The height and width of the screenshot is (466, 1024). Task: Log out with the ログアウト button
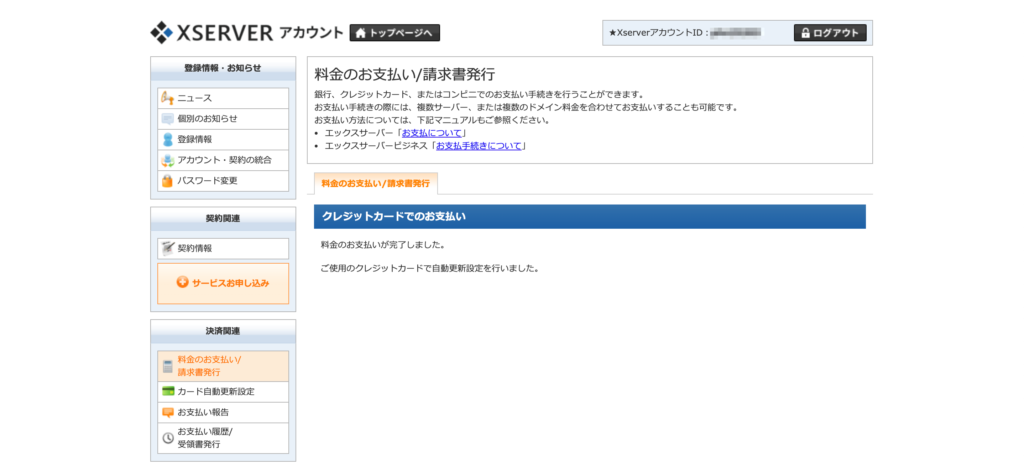830,33
